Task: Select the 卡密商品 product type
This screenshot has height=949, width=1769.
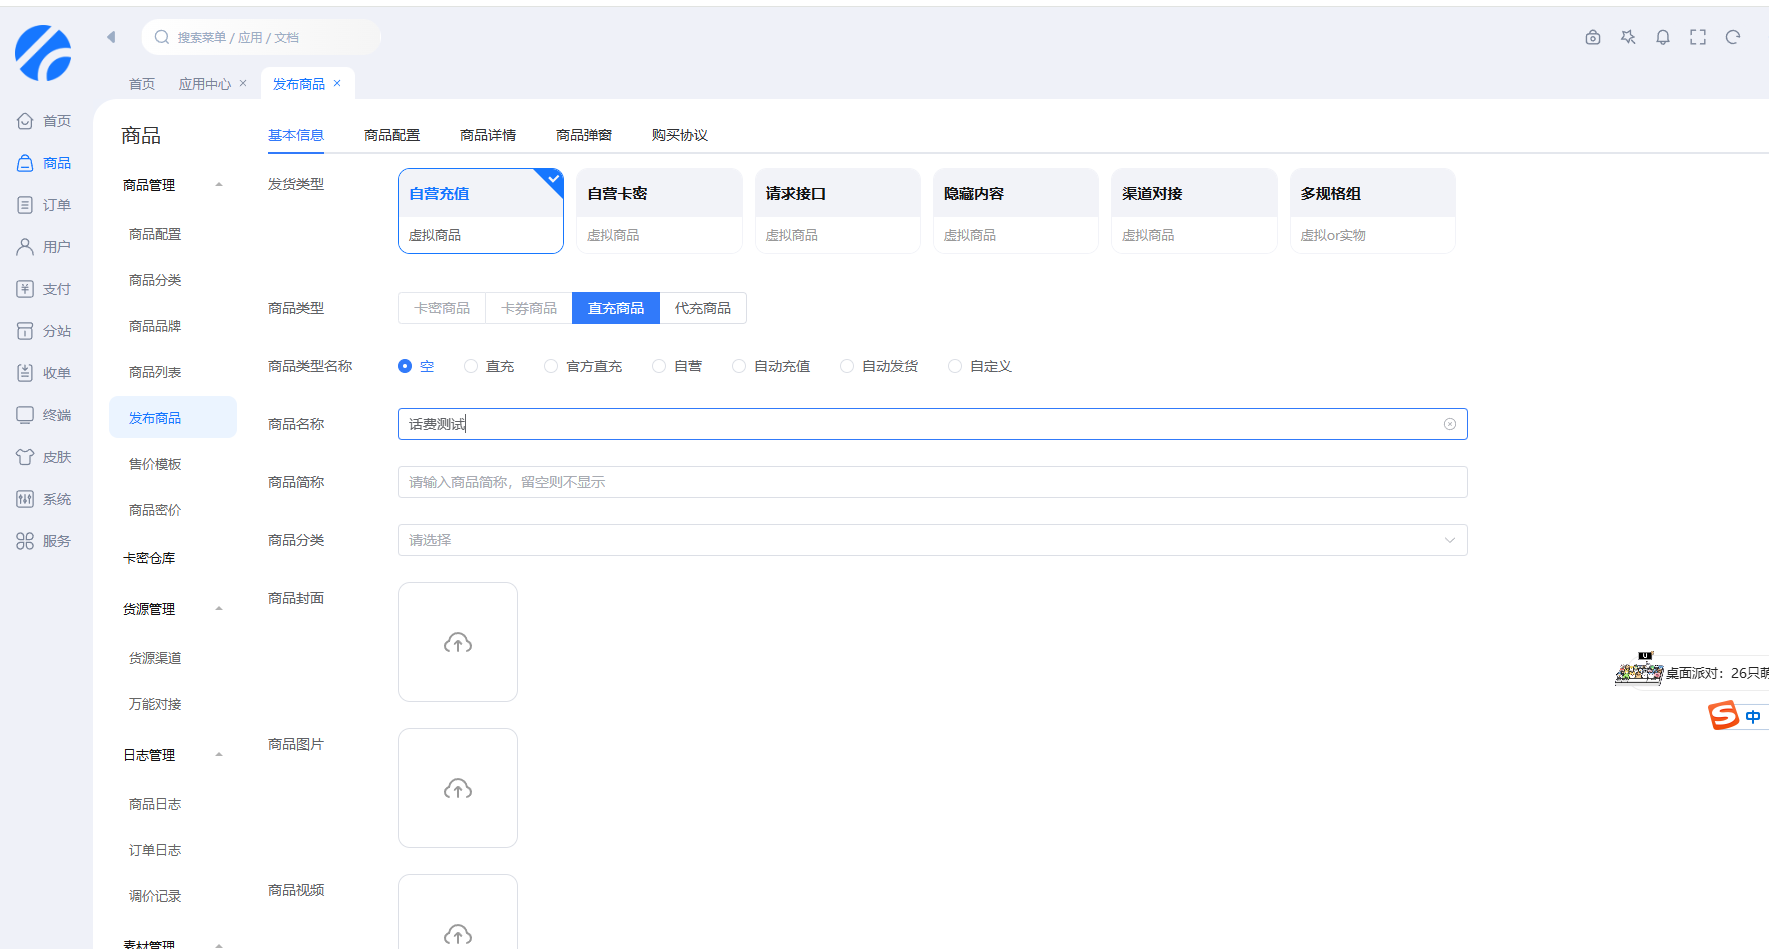Action: point(441,308)
